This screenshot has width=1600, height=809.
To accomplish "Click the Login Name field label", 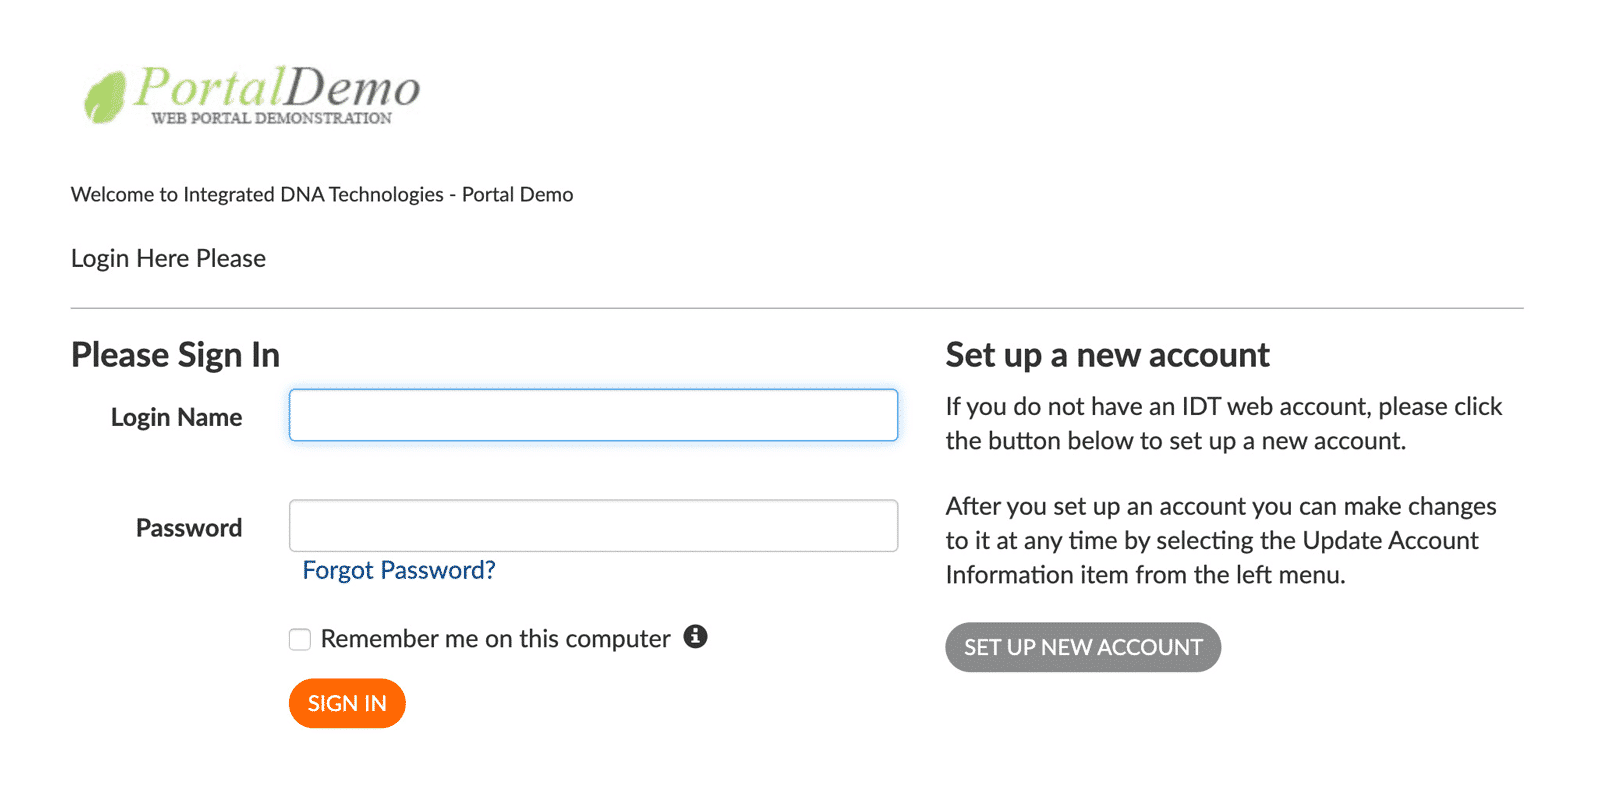I will 176,417.
